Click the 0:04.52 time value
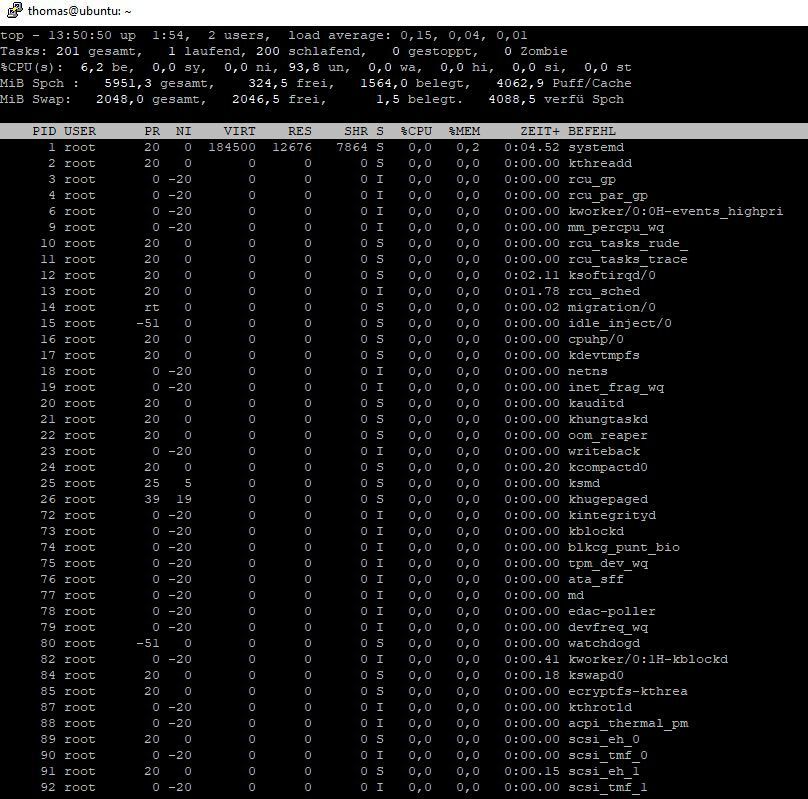Screen dimensions: 808x799 [x=532, y=147]
